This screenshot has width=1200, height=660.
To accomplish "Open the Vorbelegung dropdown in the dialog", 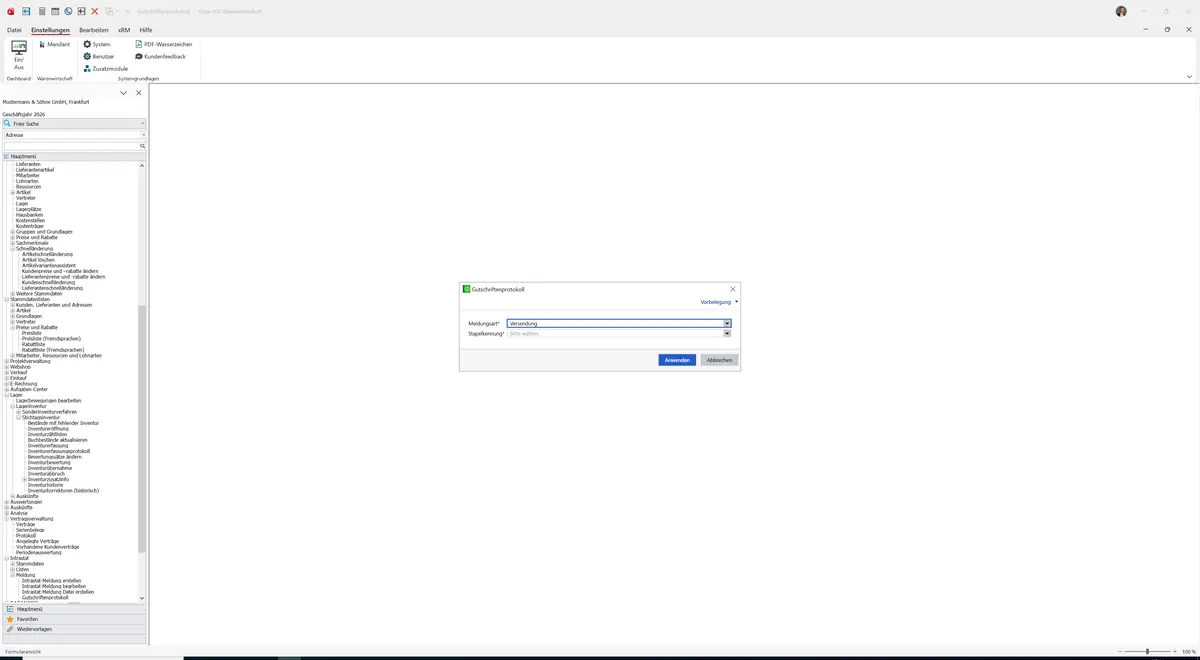I will tap(719, 302).
